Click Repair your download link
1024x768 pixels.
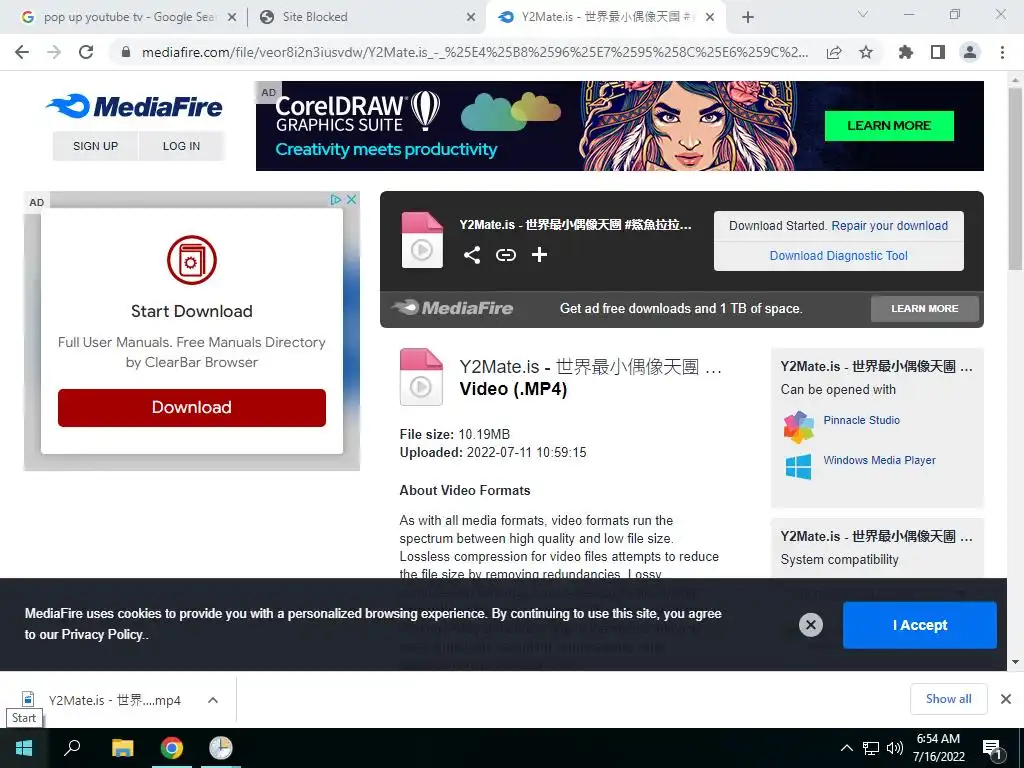pyautogui.click(x=889, y=225)
